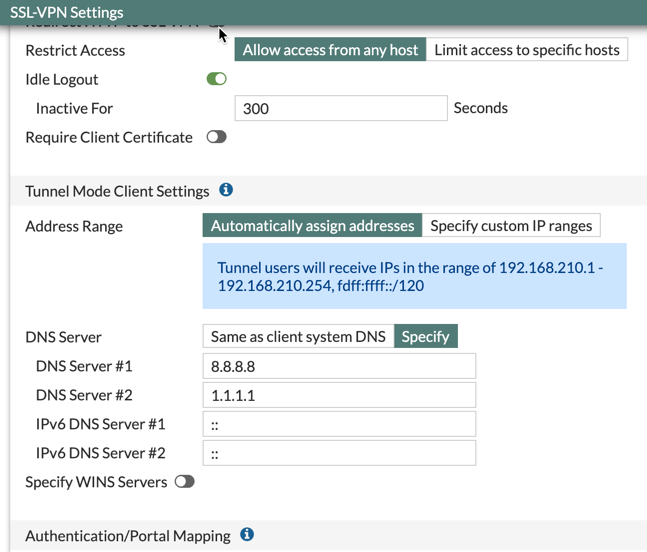Enable the Specify WINS Servers toggle
Screen dimensions: 647x552
(x=184, y=481)
